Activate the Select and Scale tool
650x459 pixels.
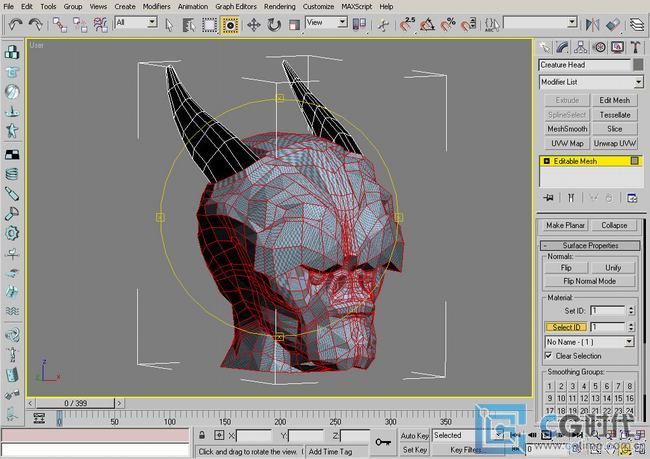[x=294, y=25]
